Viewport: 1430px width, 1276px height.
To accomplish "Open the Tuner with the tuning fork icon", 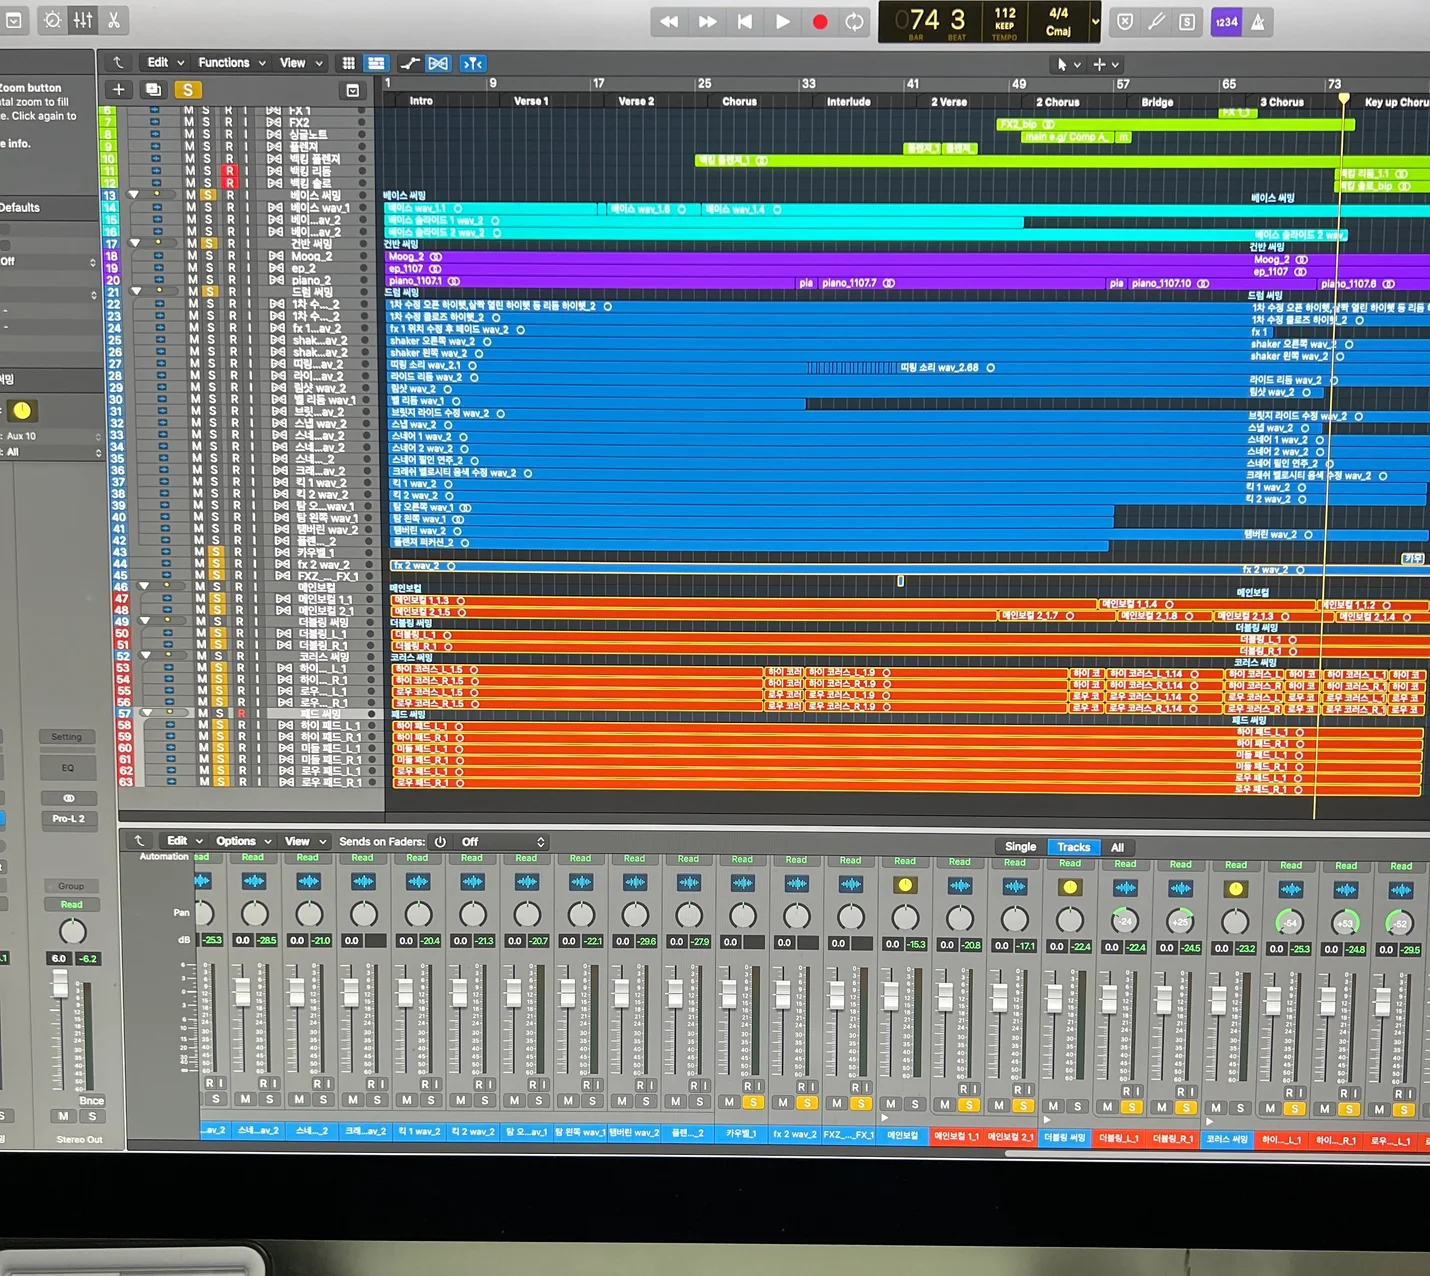I will coord(1156,22).
